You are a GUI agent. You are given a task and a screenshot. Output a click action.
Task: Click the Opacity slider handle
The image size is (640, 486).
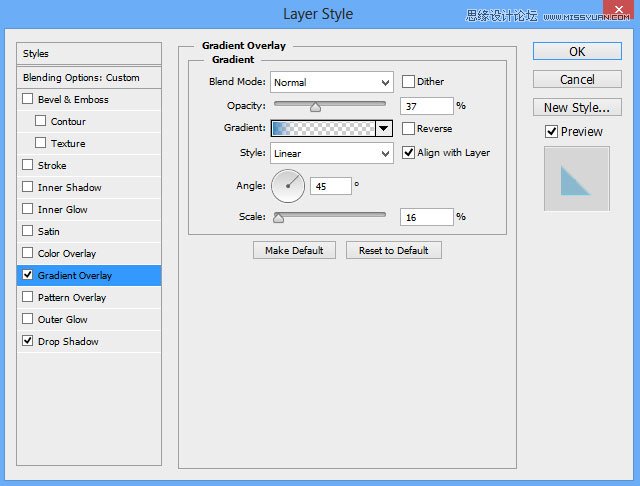315,107
